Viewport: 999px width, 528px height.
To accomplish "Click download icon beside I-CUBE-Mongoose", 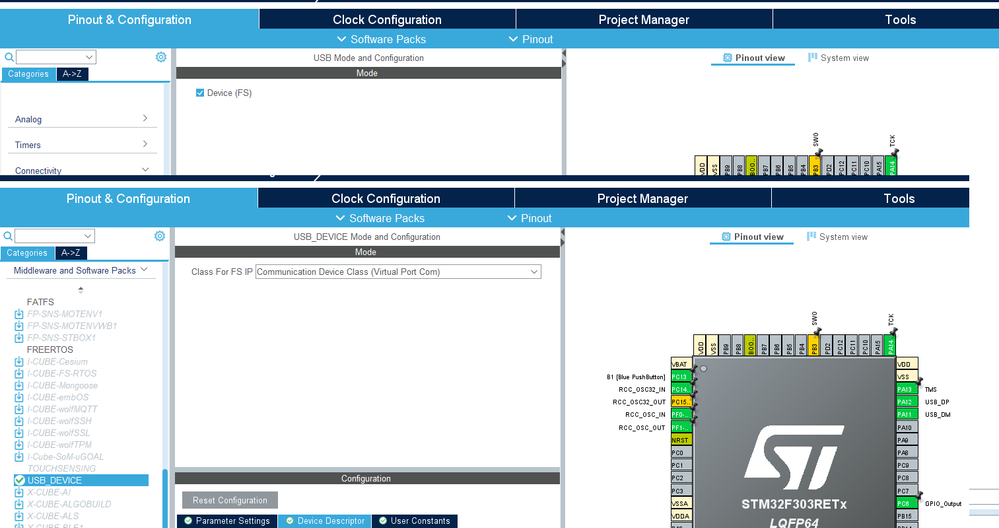I will coord(19,385).
